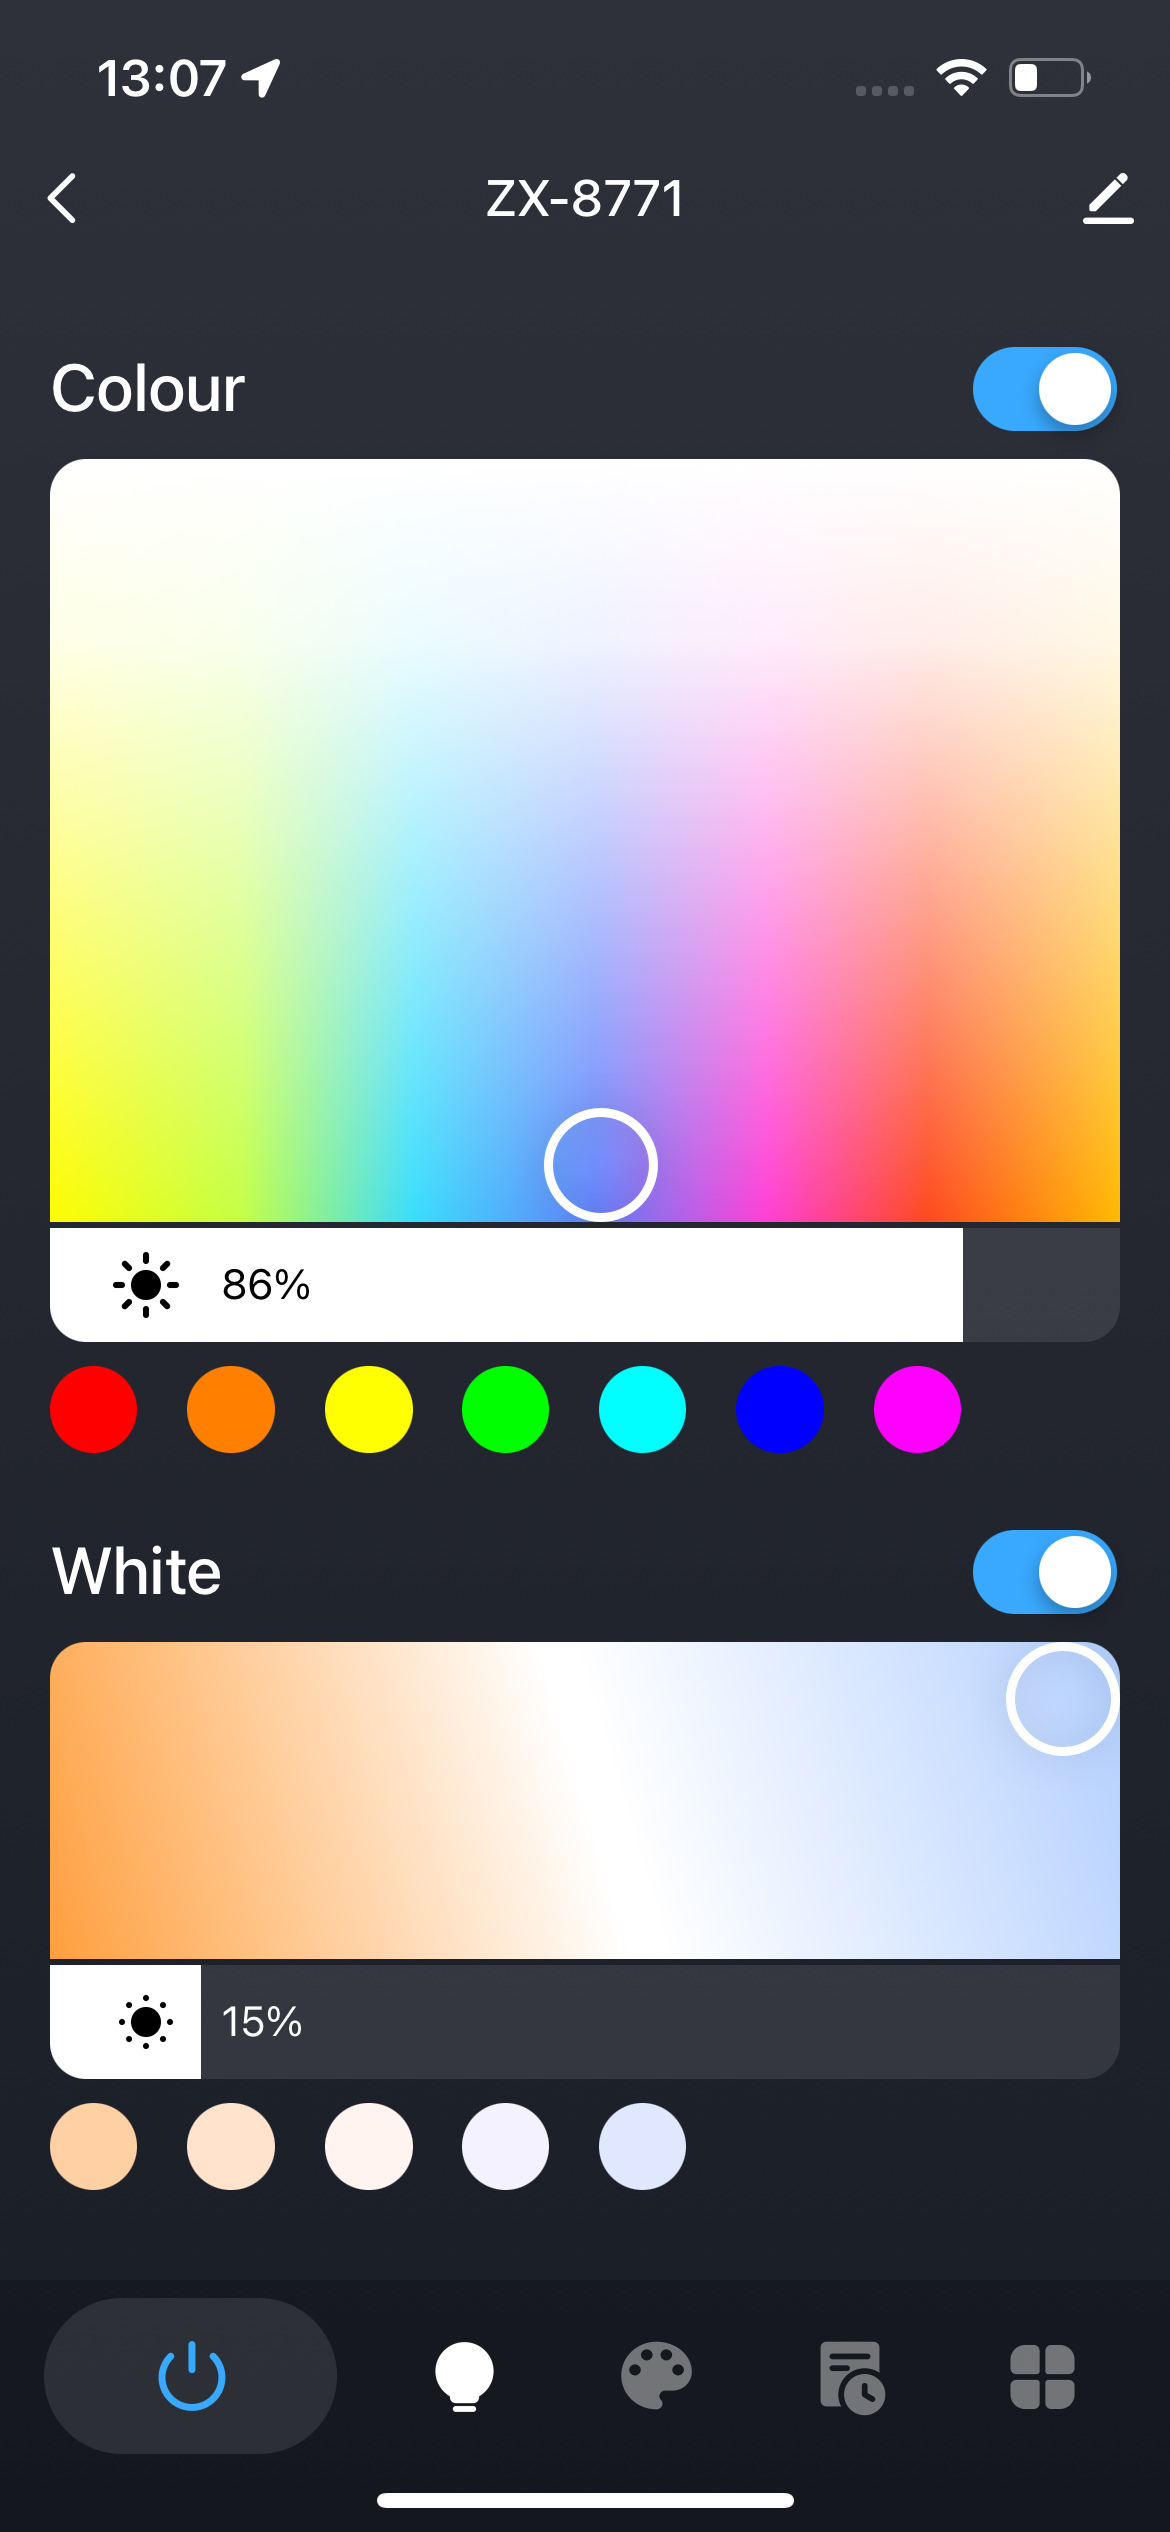The image size is (1170, 2532).
Task: Tap the edit pencil icon
Action: click(1108, 198)
